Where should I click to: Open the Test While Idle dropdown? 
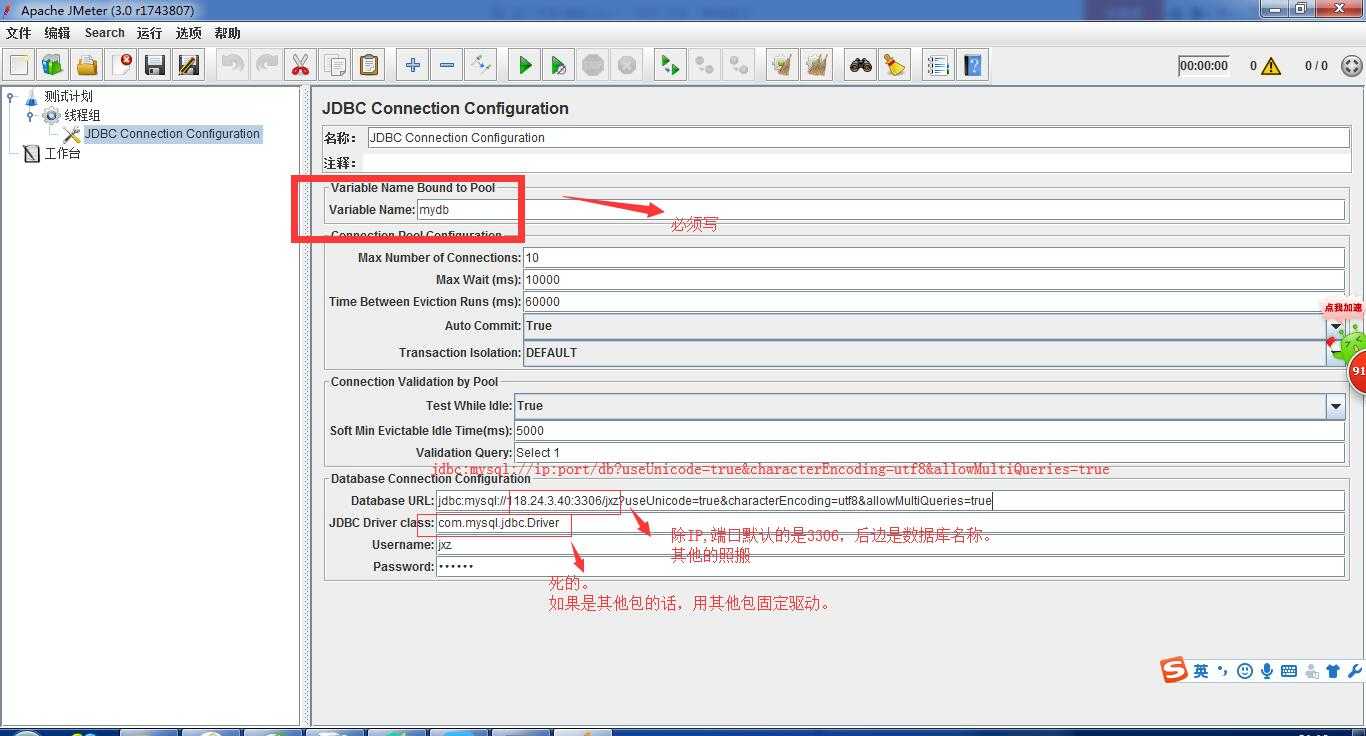(x=1335, y=406)
